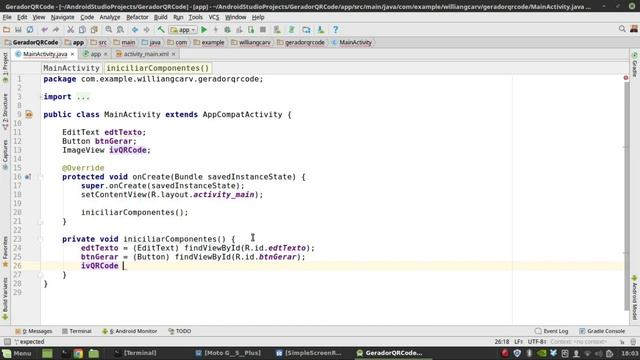Open the Navigate menu

coord(62,17)
